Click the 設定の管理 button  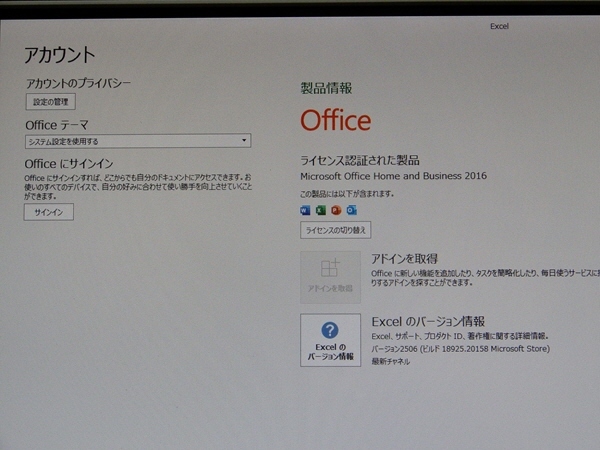51,102
